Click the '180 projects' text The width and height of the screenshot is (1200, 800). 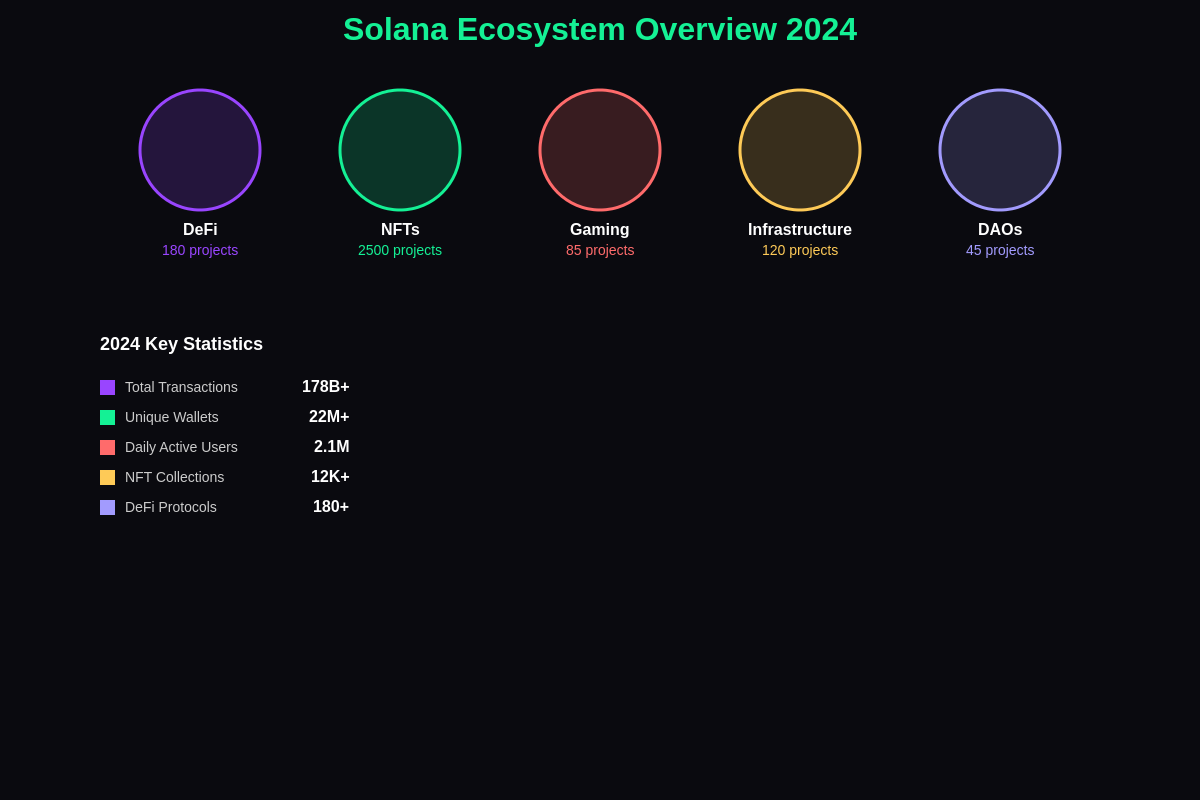tap(200, 250)
